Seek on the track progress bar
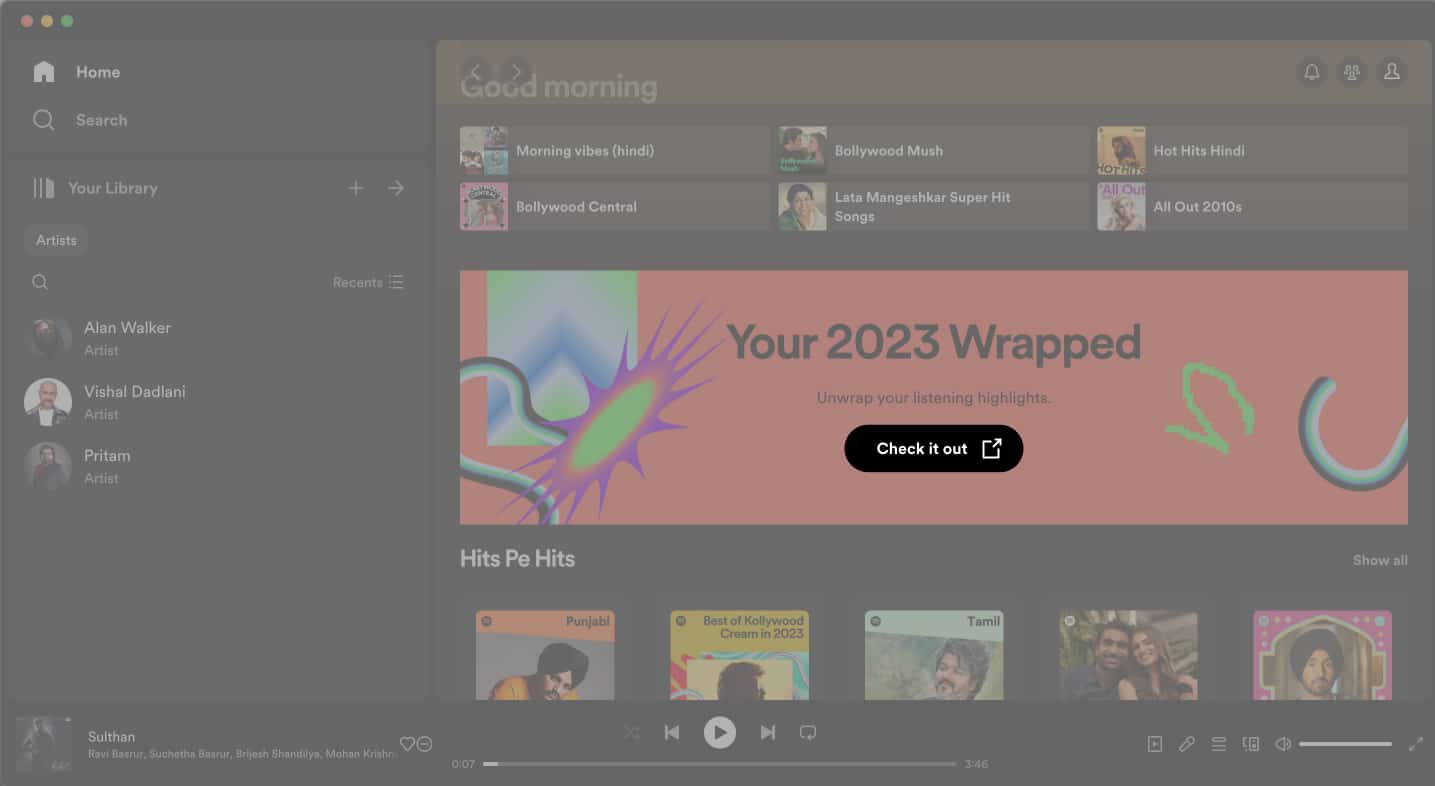 click(x=720, y=764)
